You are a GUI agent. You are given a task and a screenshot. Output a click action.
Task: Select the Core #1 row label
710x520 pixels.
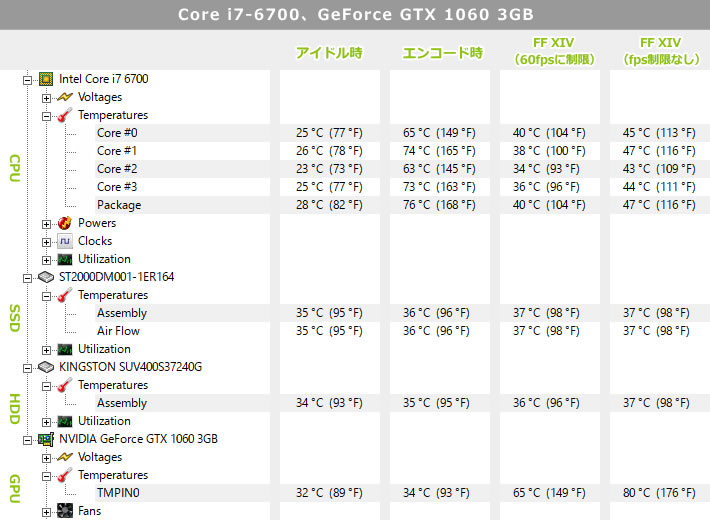117,151
